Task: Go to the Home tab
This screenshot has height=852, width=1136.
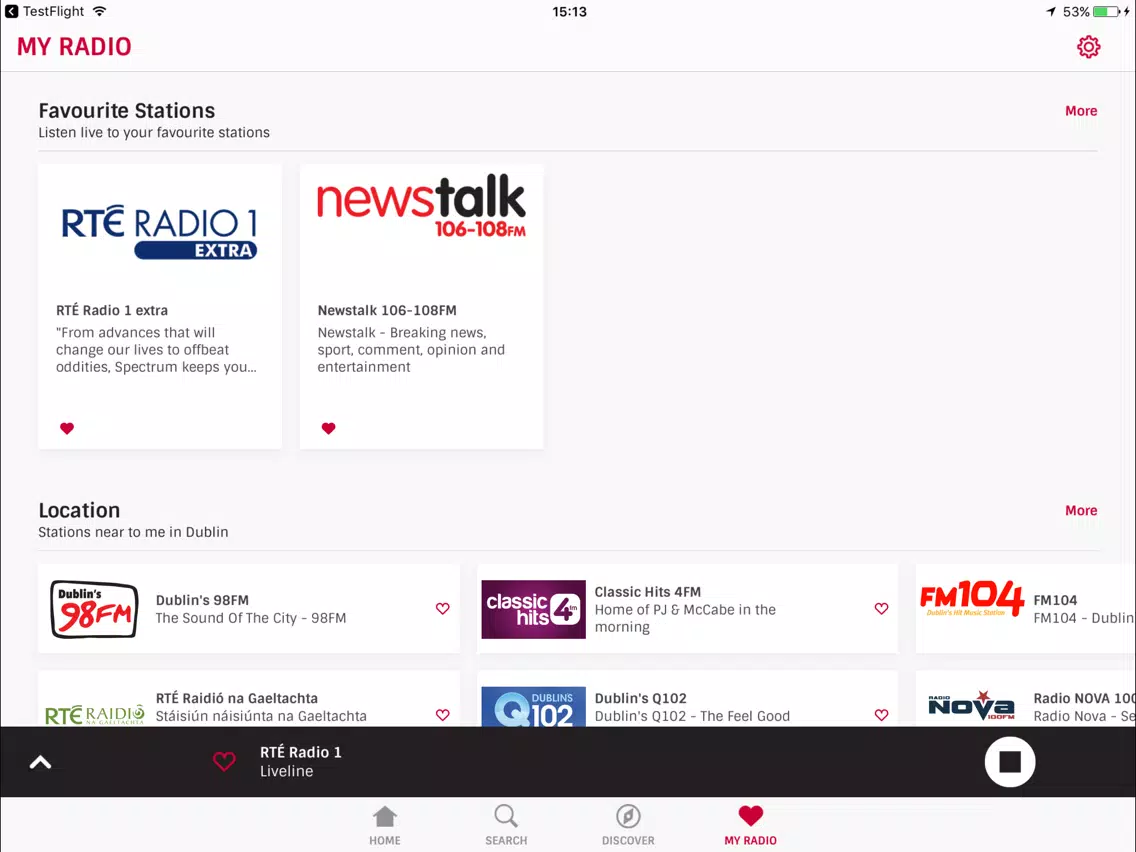Action: pyautogui.click(x=385, y=826)
